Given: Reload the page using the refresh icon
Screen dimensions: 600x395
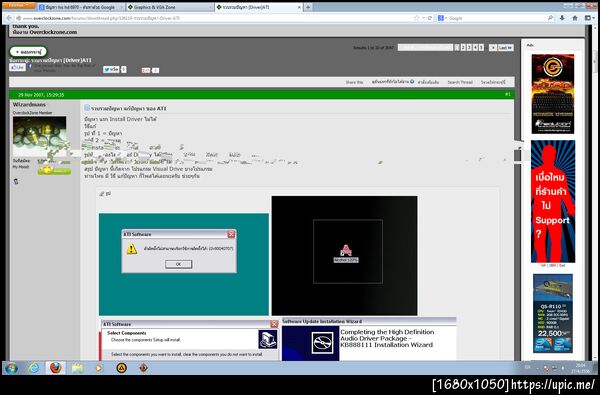Looking at the screenshot, I should 430,18.
